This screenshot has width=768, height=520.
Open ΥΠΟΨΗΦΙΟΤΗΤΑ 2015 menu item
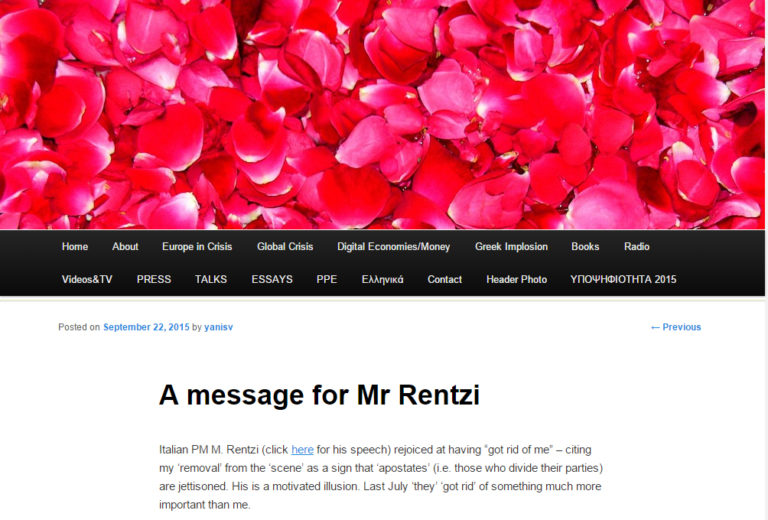click(x=623, y=280)
